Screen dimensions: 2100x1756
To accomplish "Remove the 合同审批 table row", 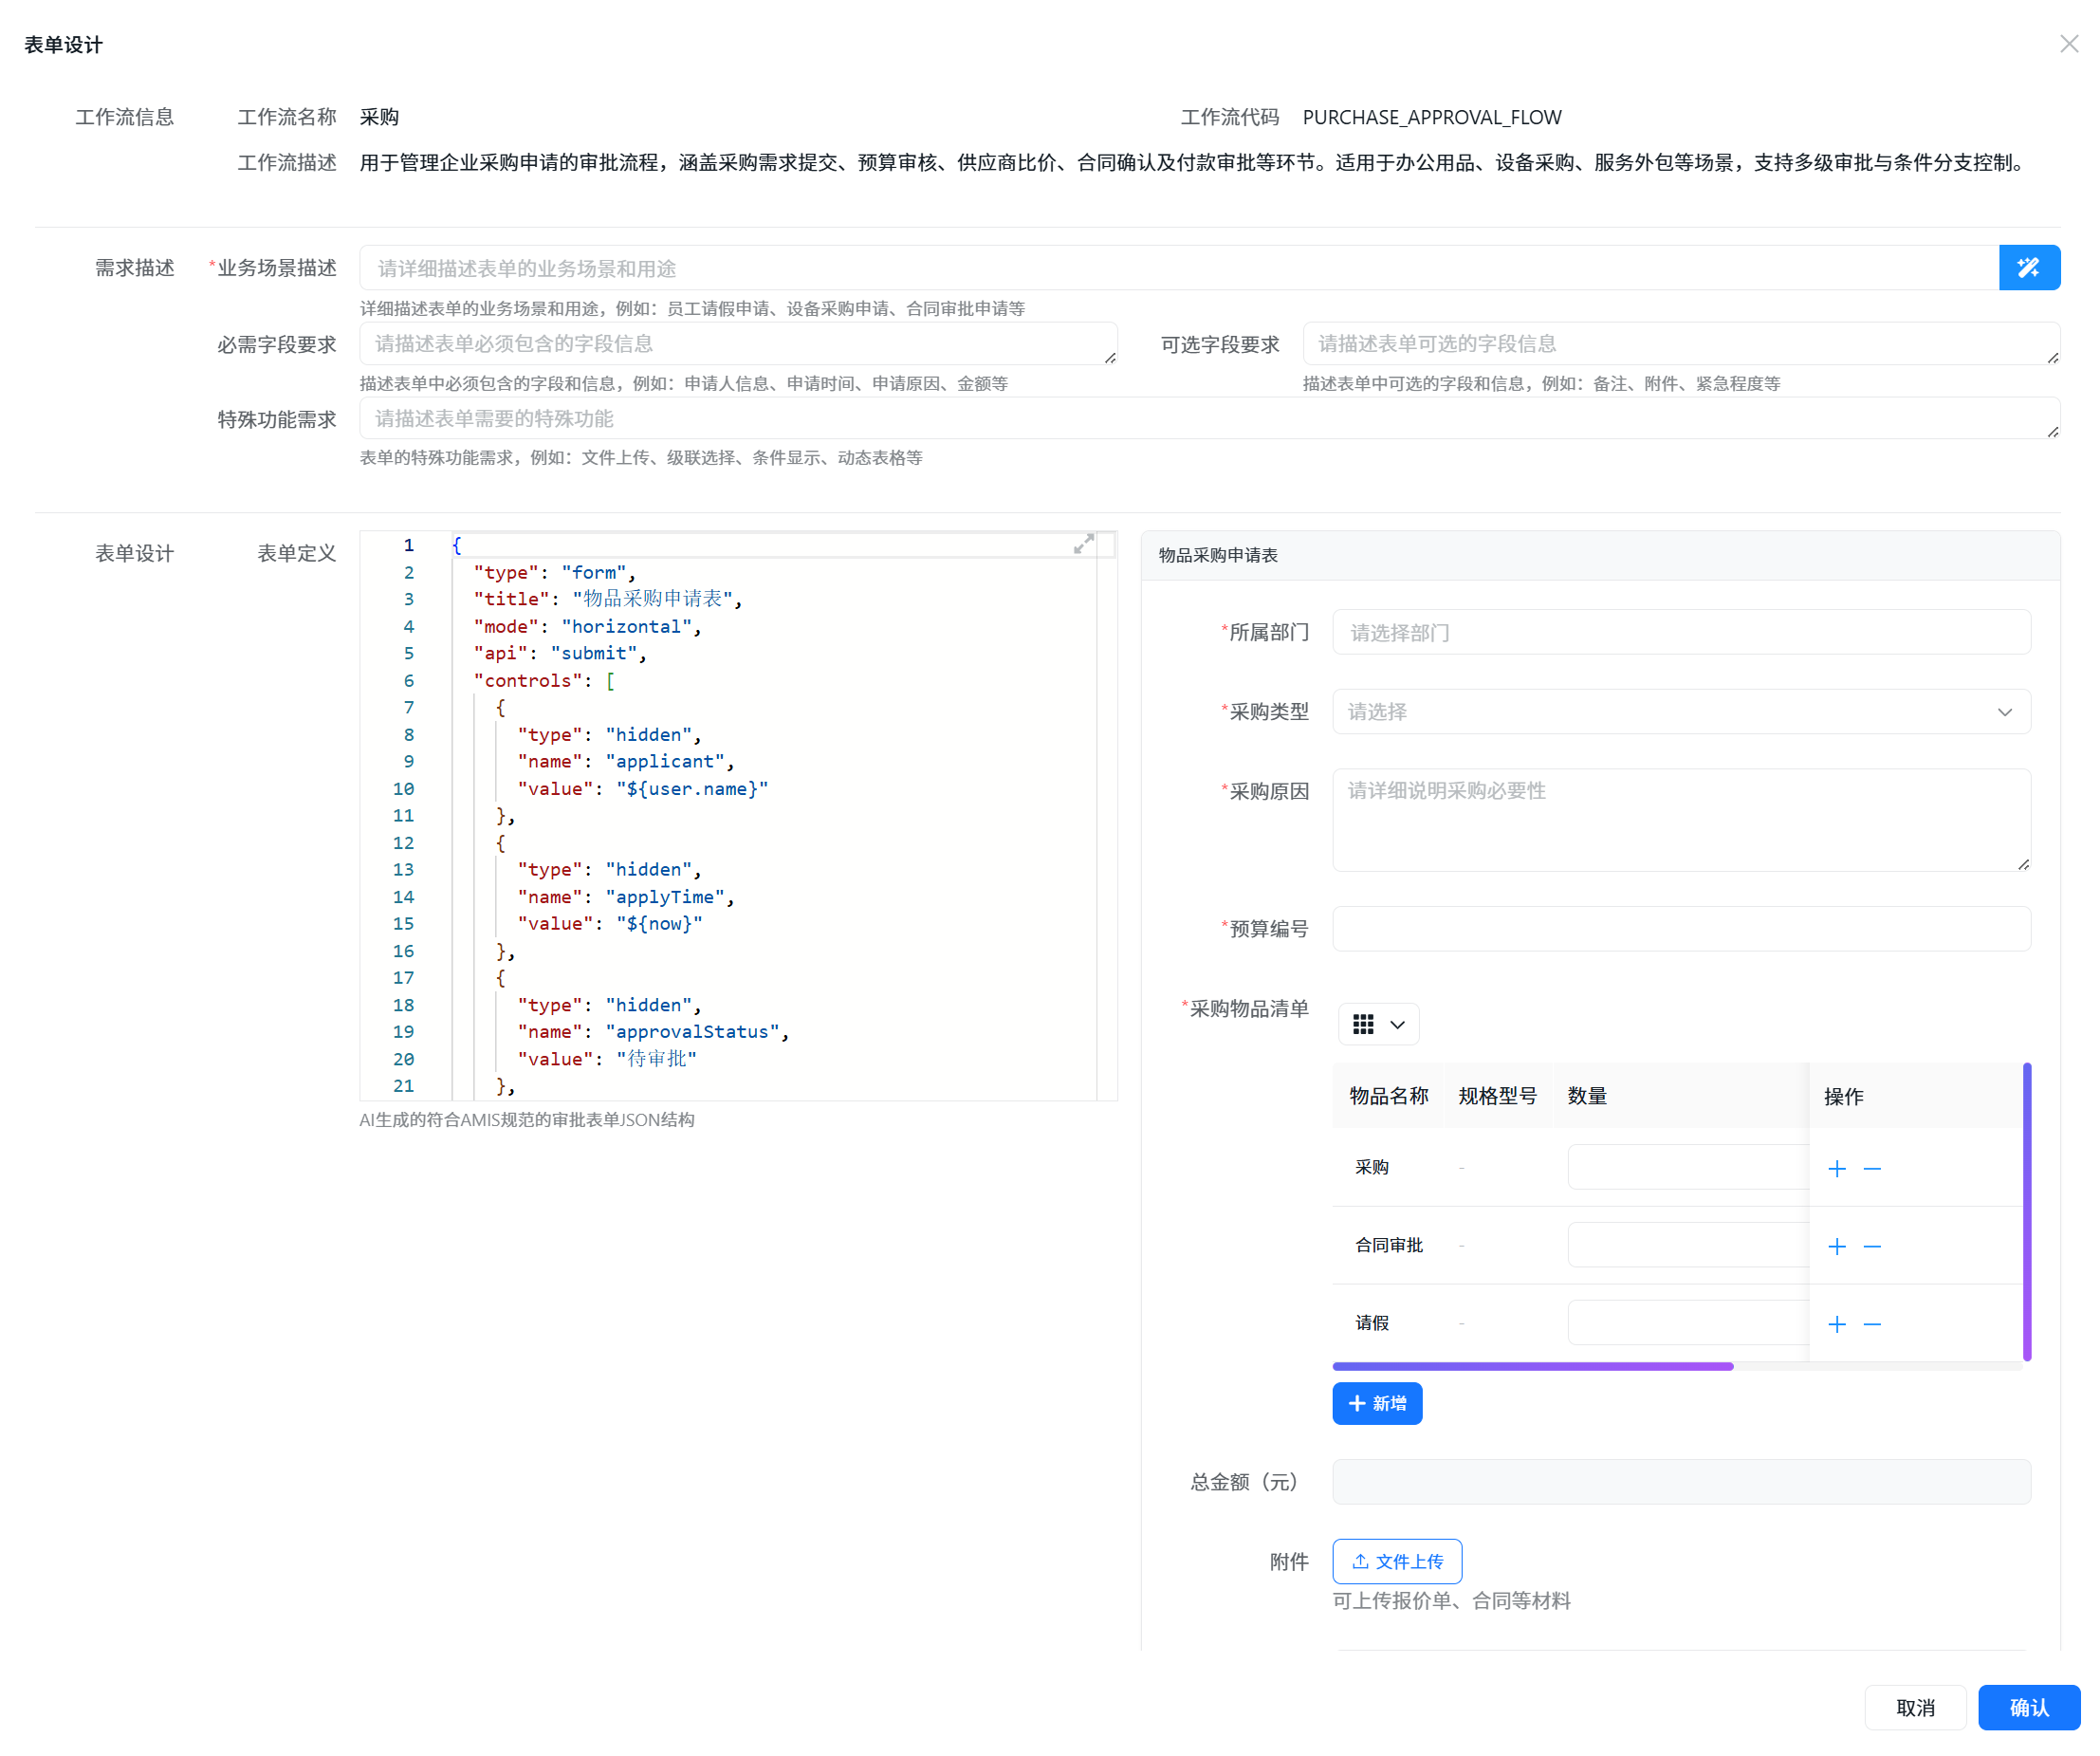I will pyautogui.click(x=1872, y=1246).
